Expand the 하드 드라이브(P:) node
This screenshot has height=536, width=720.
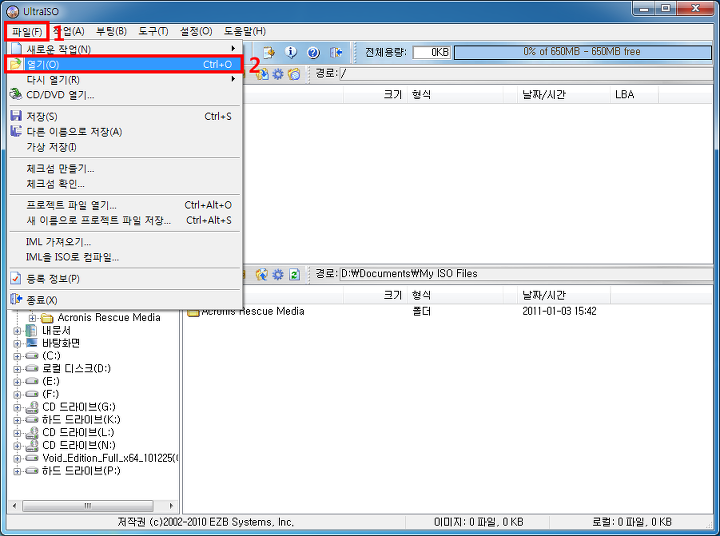coord(17,471)
